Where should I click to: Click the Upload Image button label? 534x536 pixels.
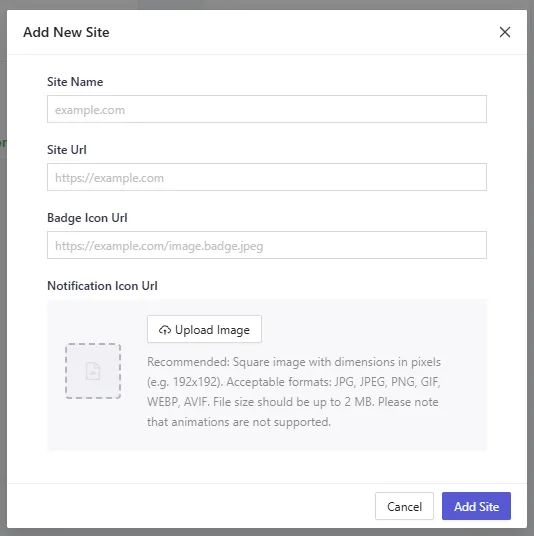pos(212,330)
